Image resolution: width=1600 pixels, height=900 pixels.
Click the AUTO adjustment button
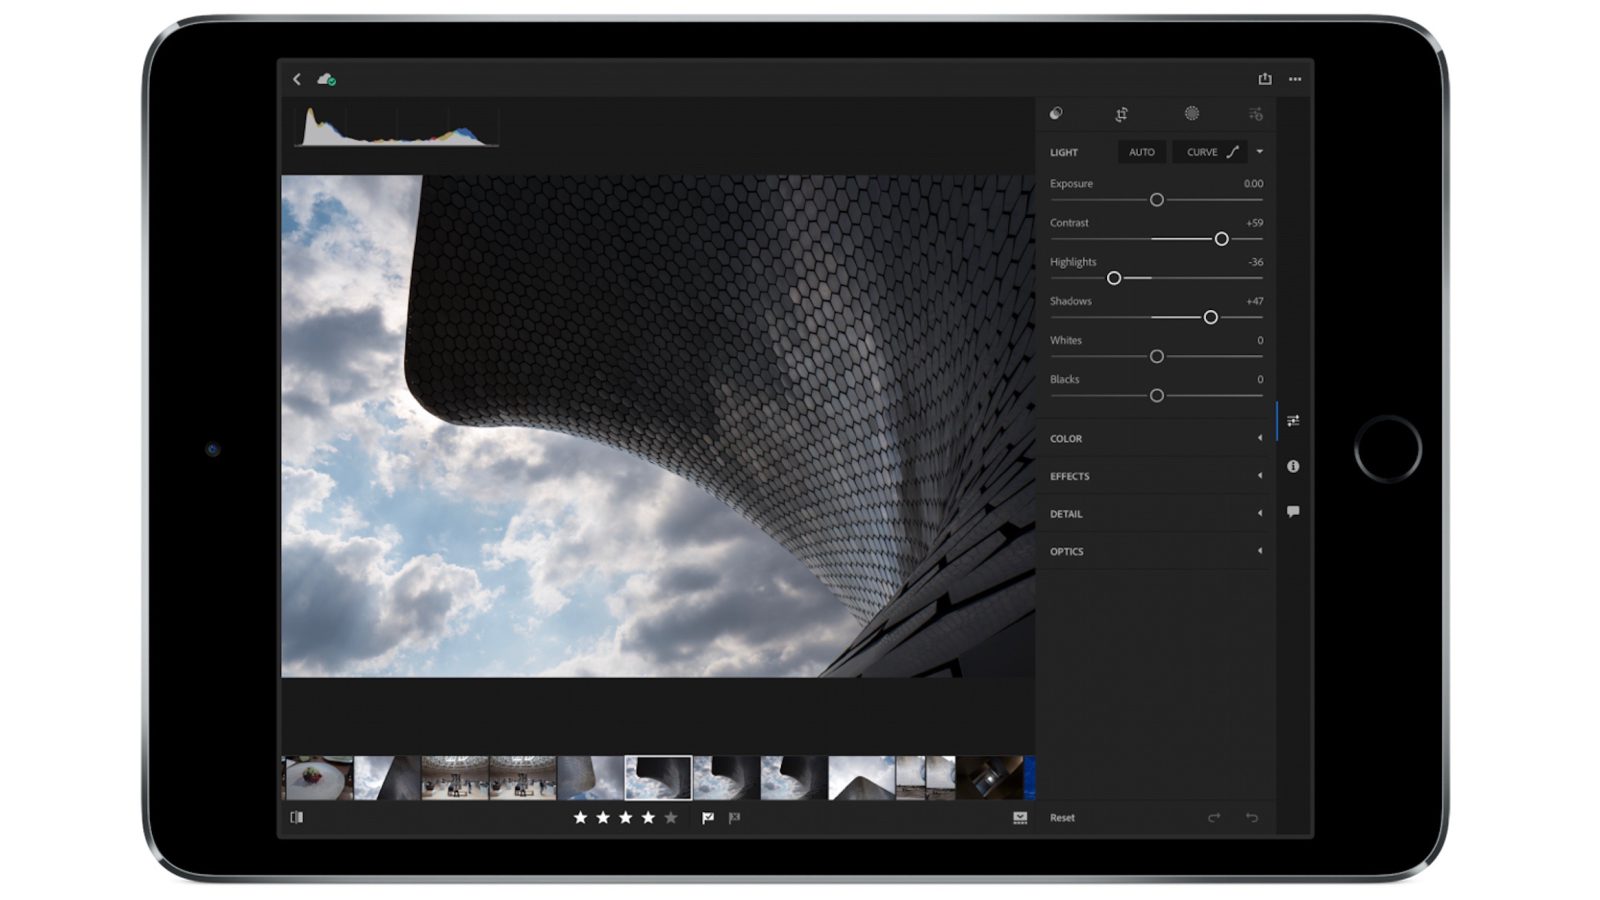(1141, 152)
